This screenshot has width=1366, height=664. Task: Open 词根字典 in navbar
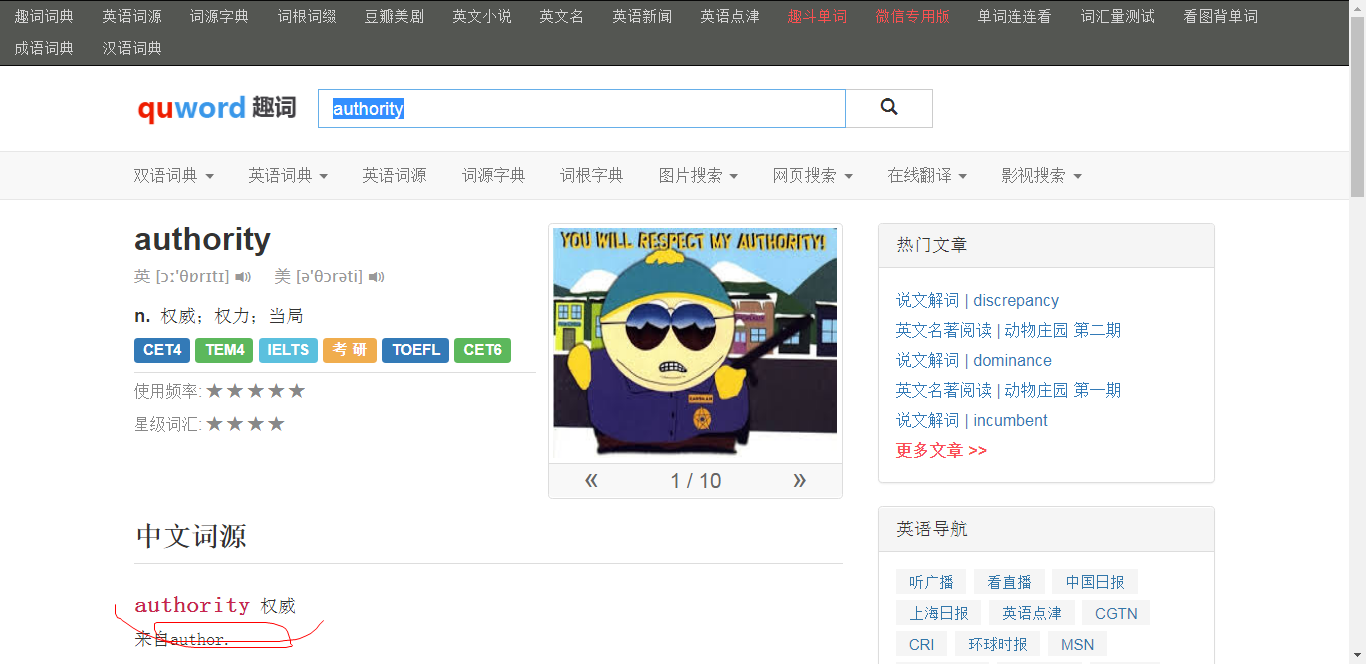click(x=591, y=176)
